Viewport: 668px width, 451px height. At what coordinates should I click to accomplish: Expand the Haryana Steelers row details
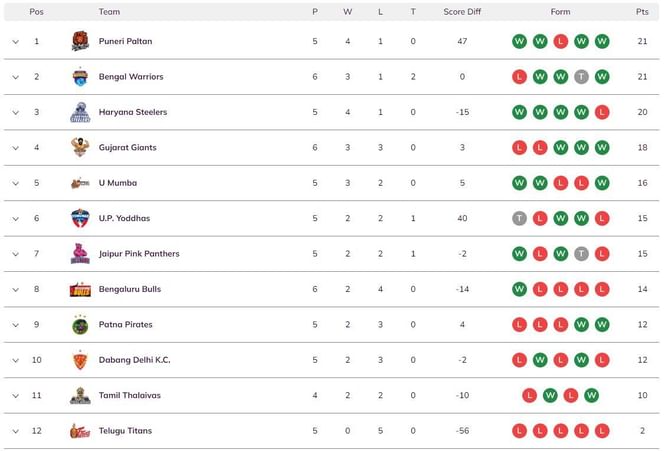(x=16, y=113)
